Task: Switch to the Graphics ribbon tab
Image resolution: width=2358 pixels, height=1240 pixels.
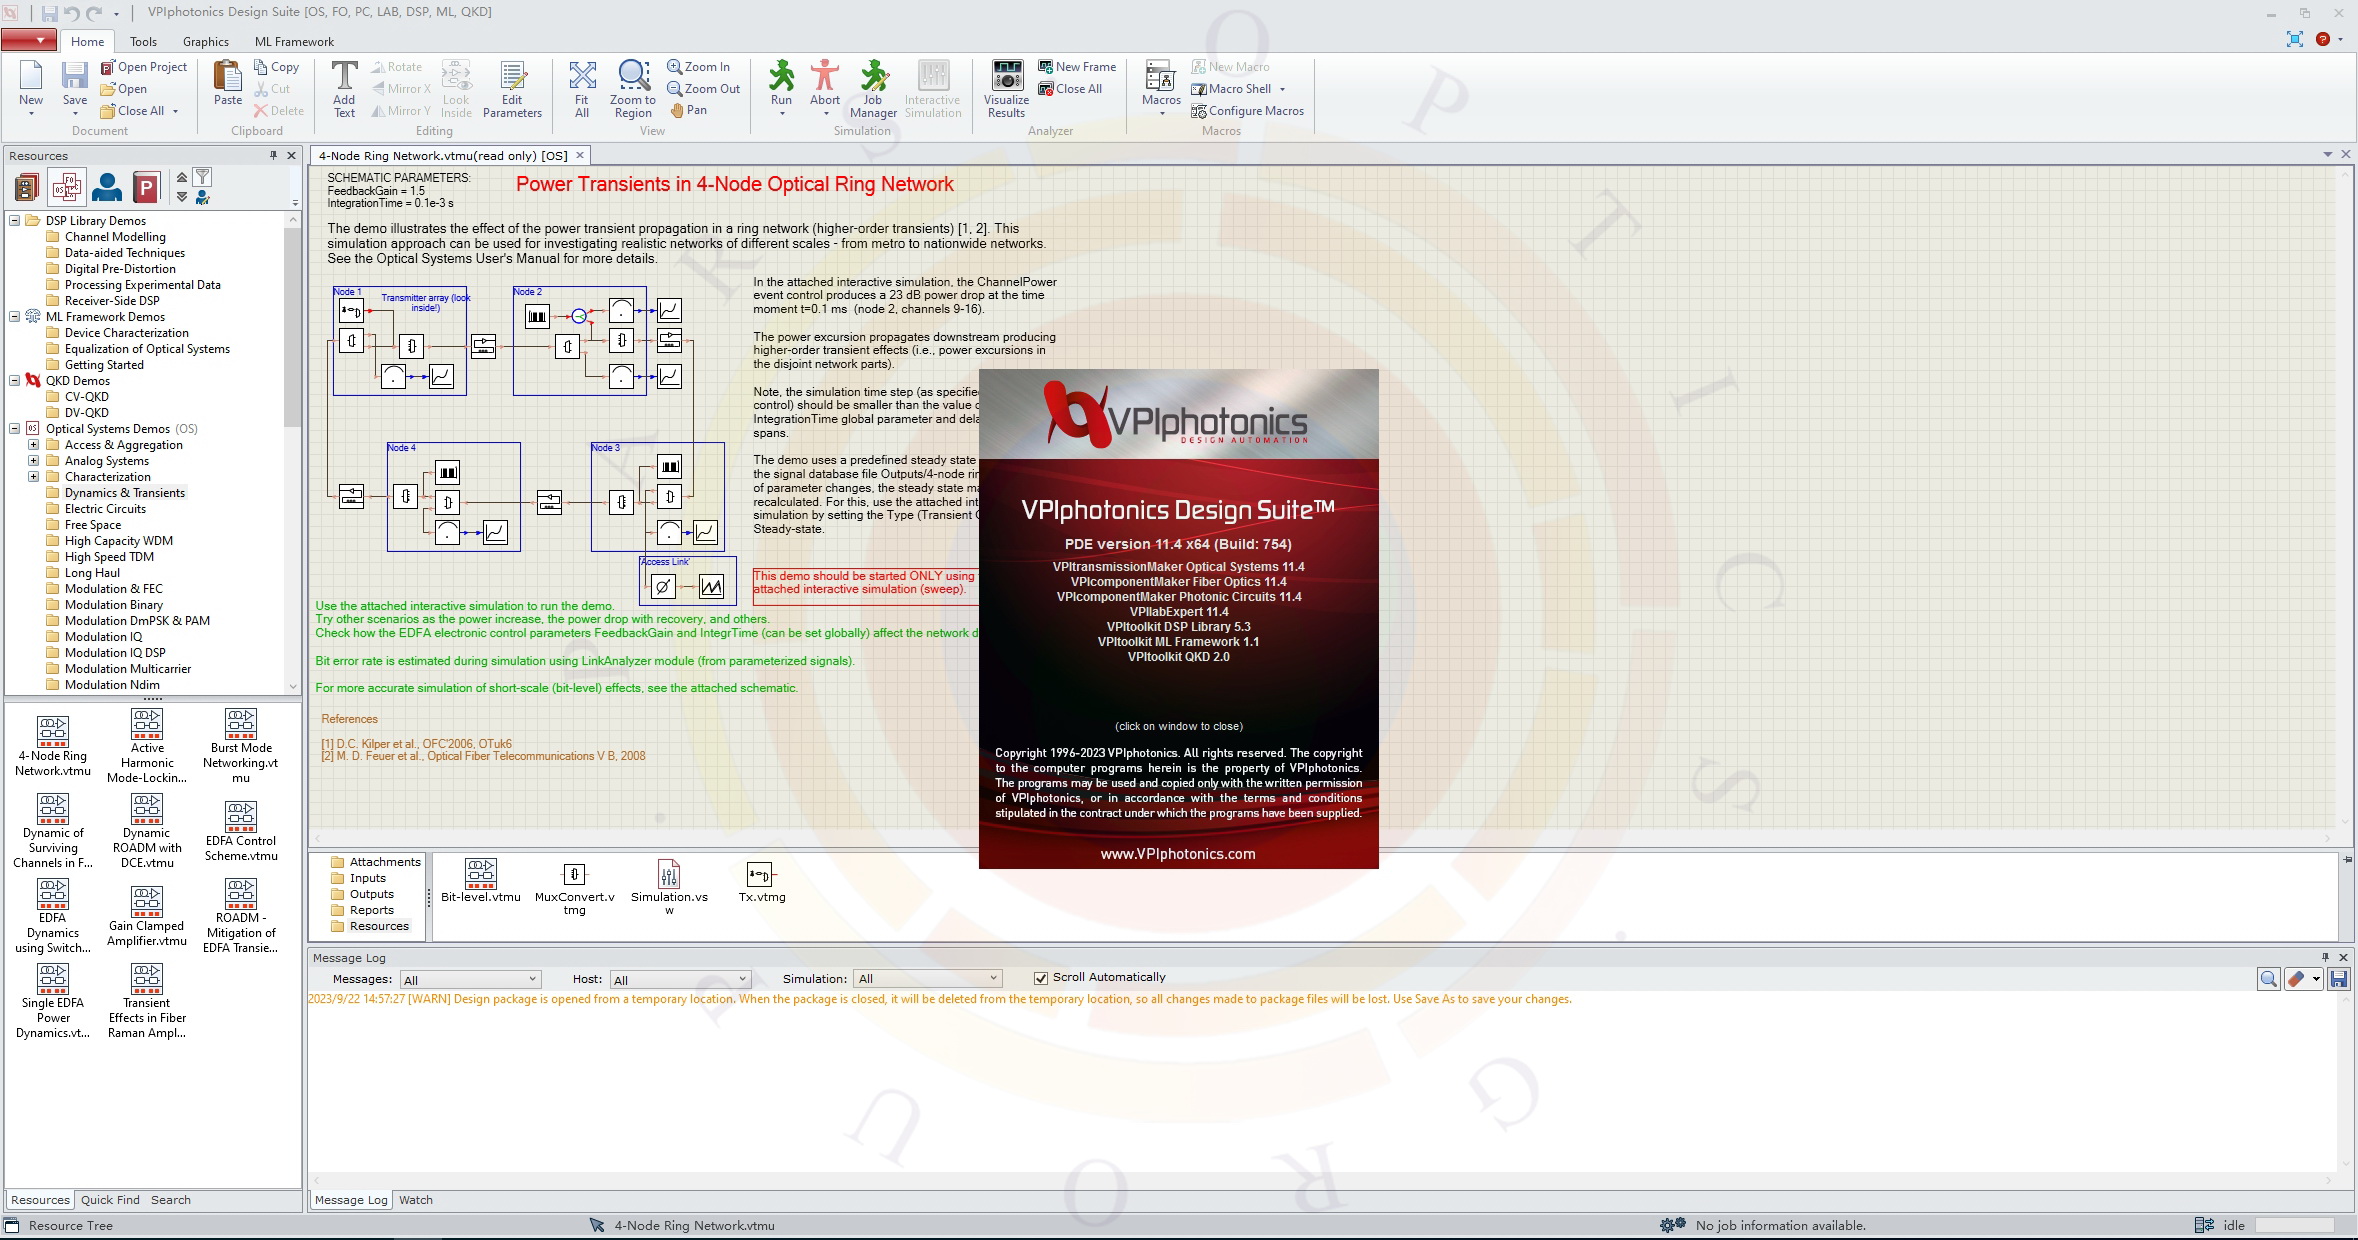Action: coord(206,42)
